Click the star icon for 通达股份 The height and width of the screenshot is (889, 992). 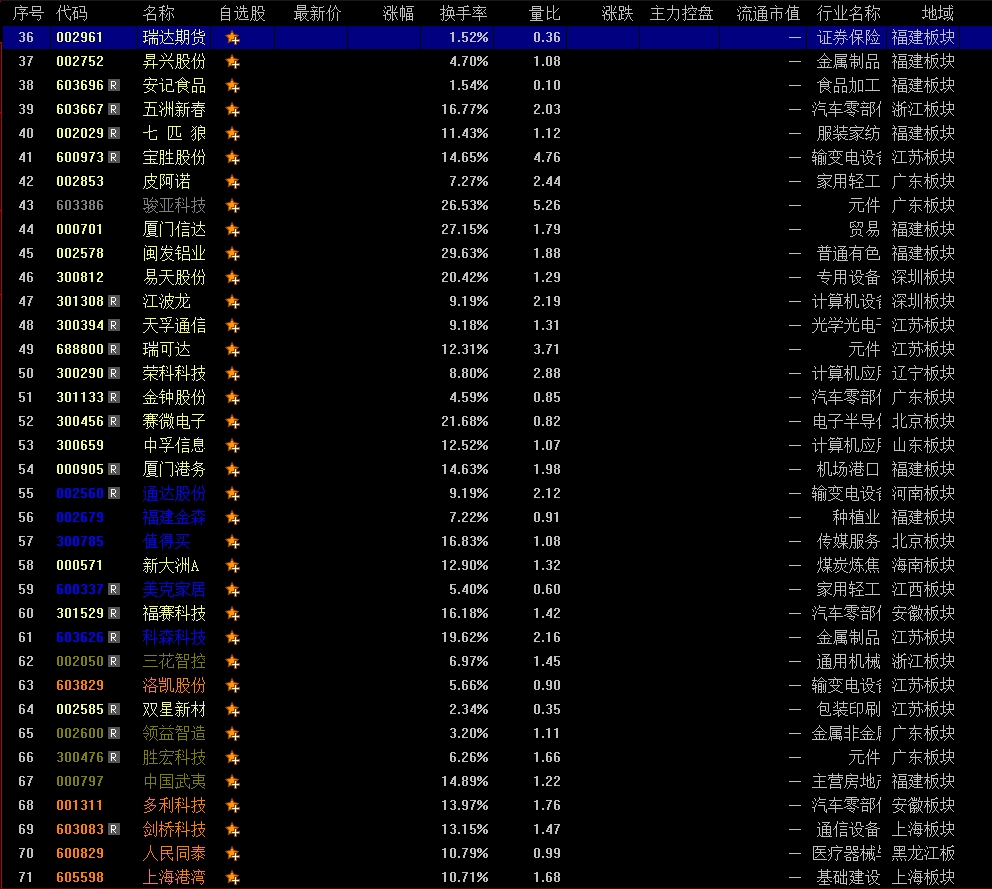pyautogui.click(x=233, y=494)
